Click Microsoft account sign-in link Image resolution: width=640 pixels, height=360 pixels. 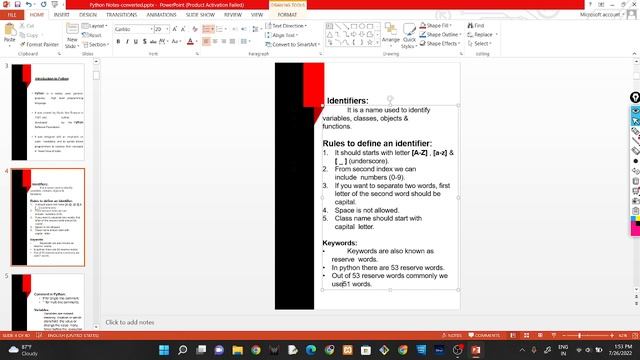tap(600, 15)
